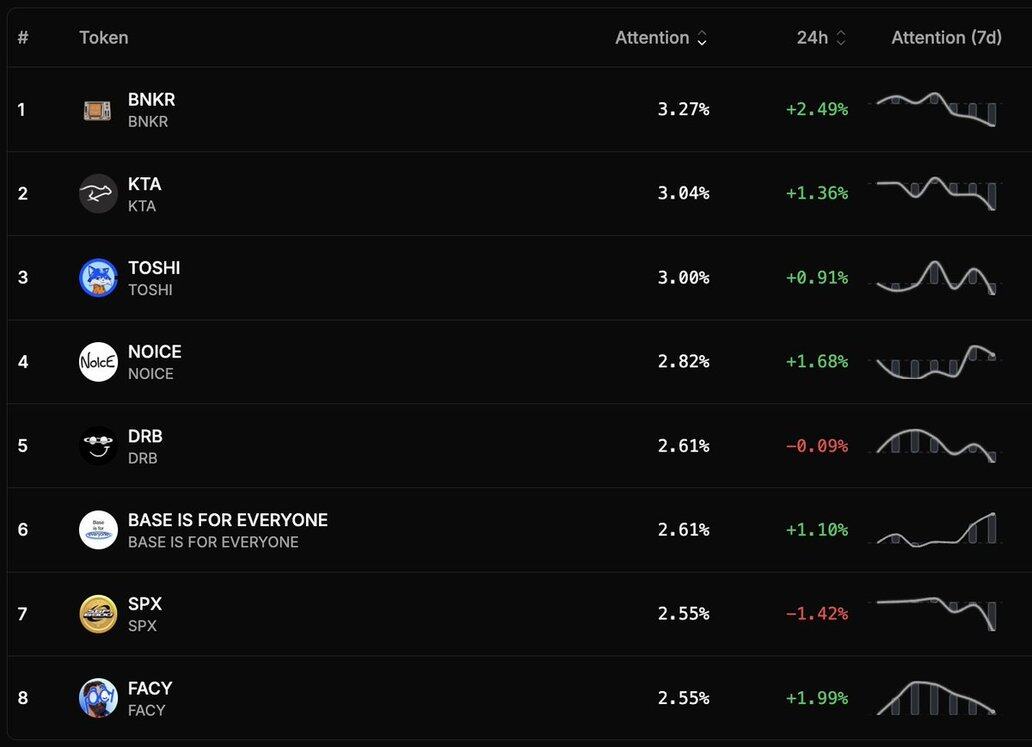The width and height of the screenshot is (1032, 747).
Task: Open the TOSHI token name link
Action: [154, 268]
